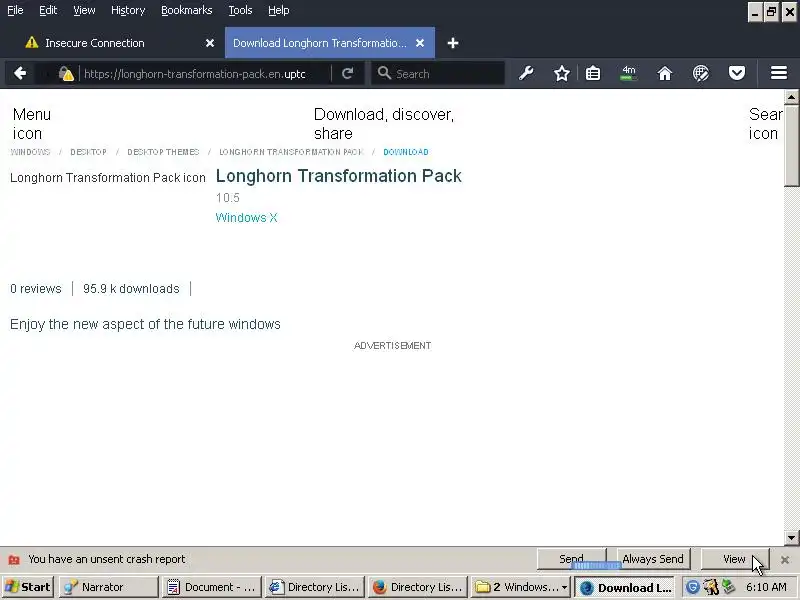800x600 pixels.
Task: Click the 0 reviews text
Action: (x=36, y=289)
